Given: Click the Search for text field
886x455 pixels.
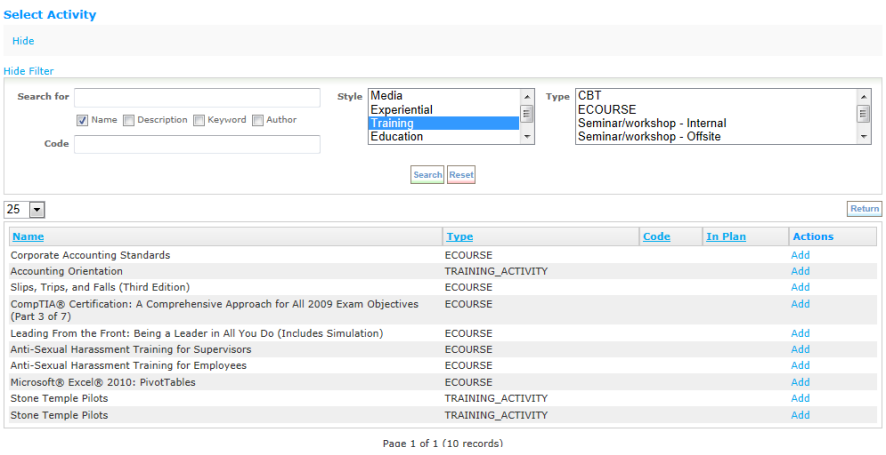Looking at the screenshot, I should click(x=197, y=97).
